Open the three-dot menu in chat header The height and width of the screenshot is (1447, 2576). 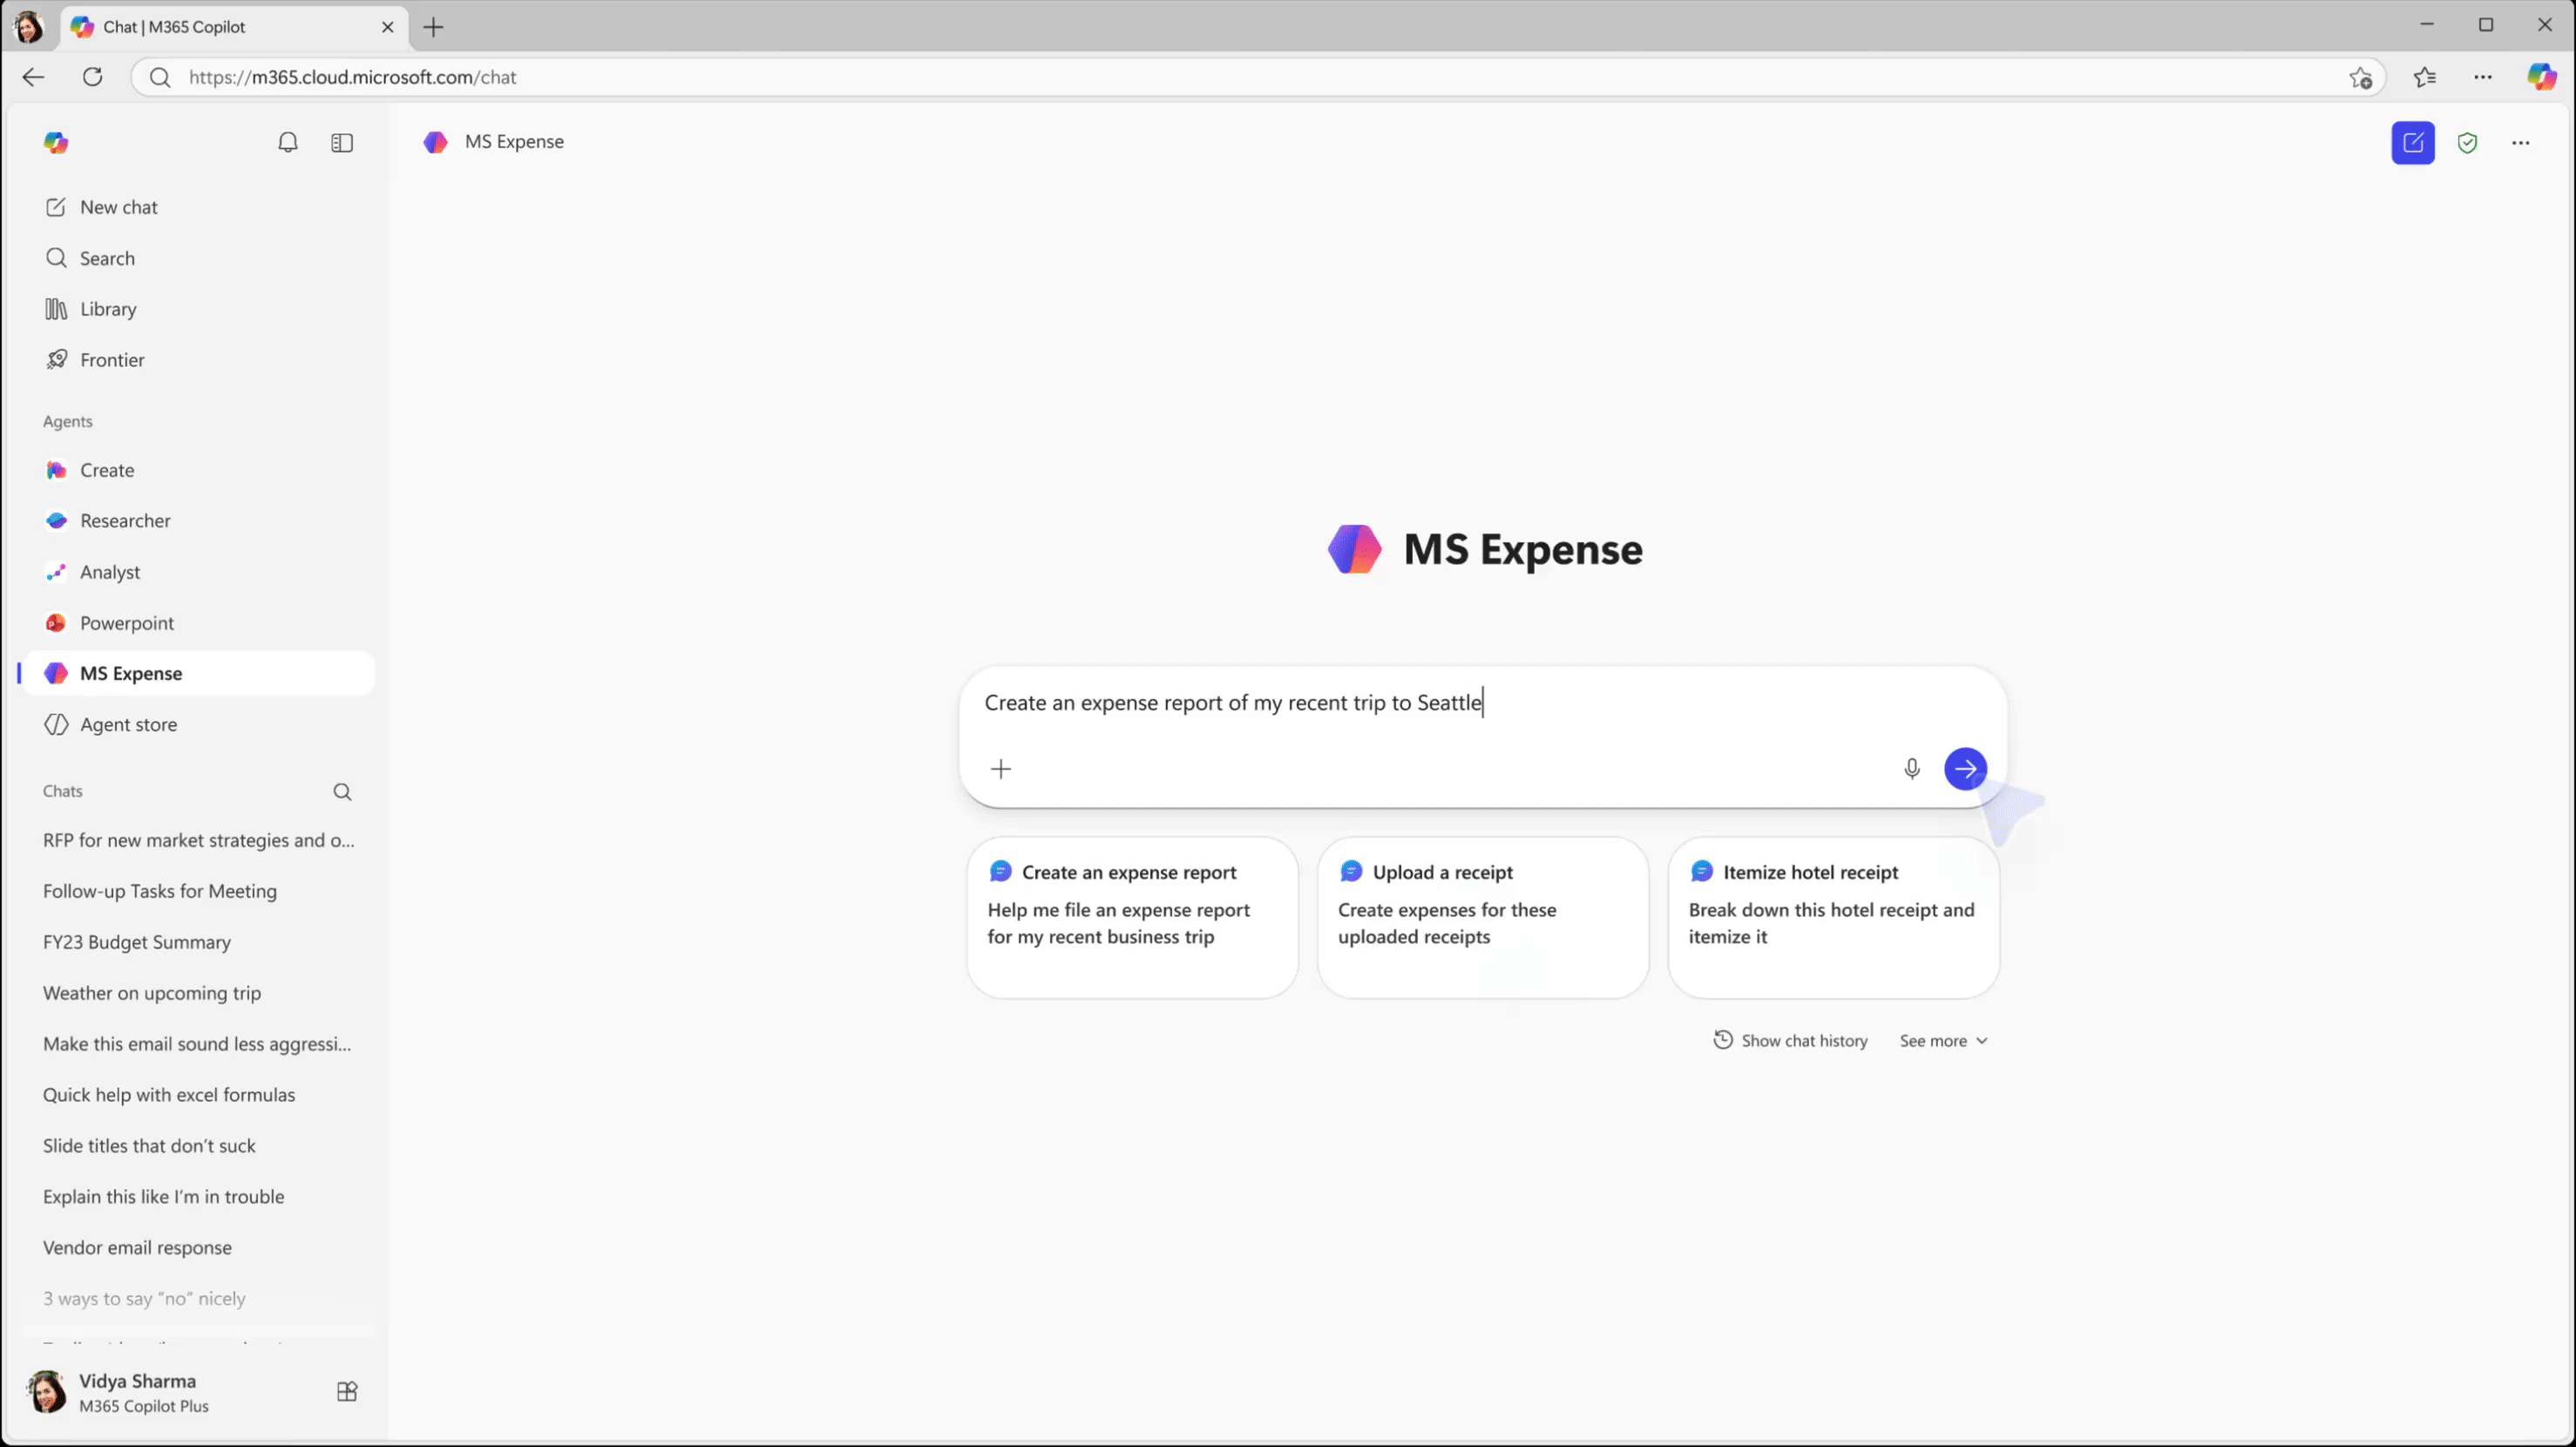[2520, 143]
